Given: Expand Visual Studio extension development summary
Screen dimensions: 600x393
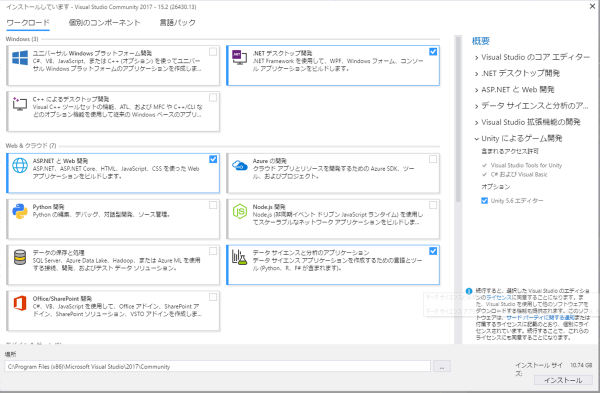Looking at the screenshot, I should [476, 123].
